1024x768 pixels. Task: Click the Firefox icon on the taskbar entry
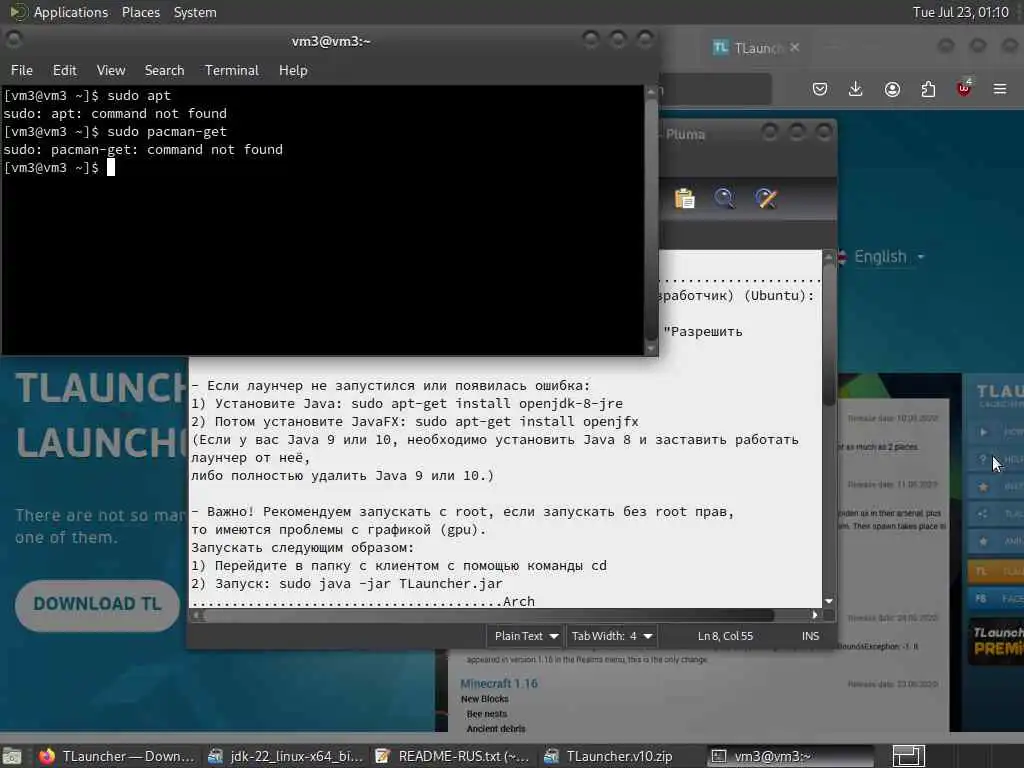(47, 756)
